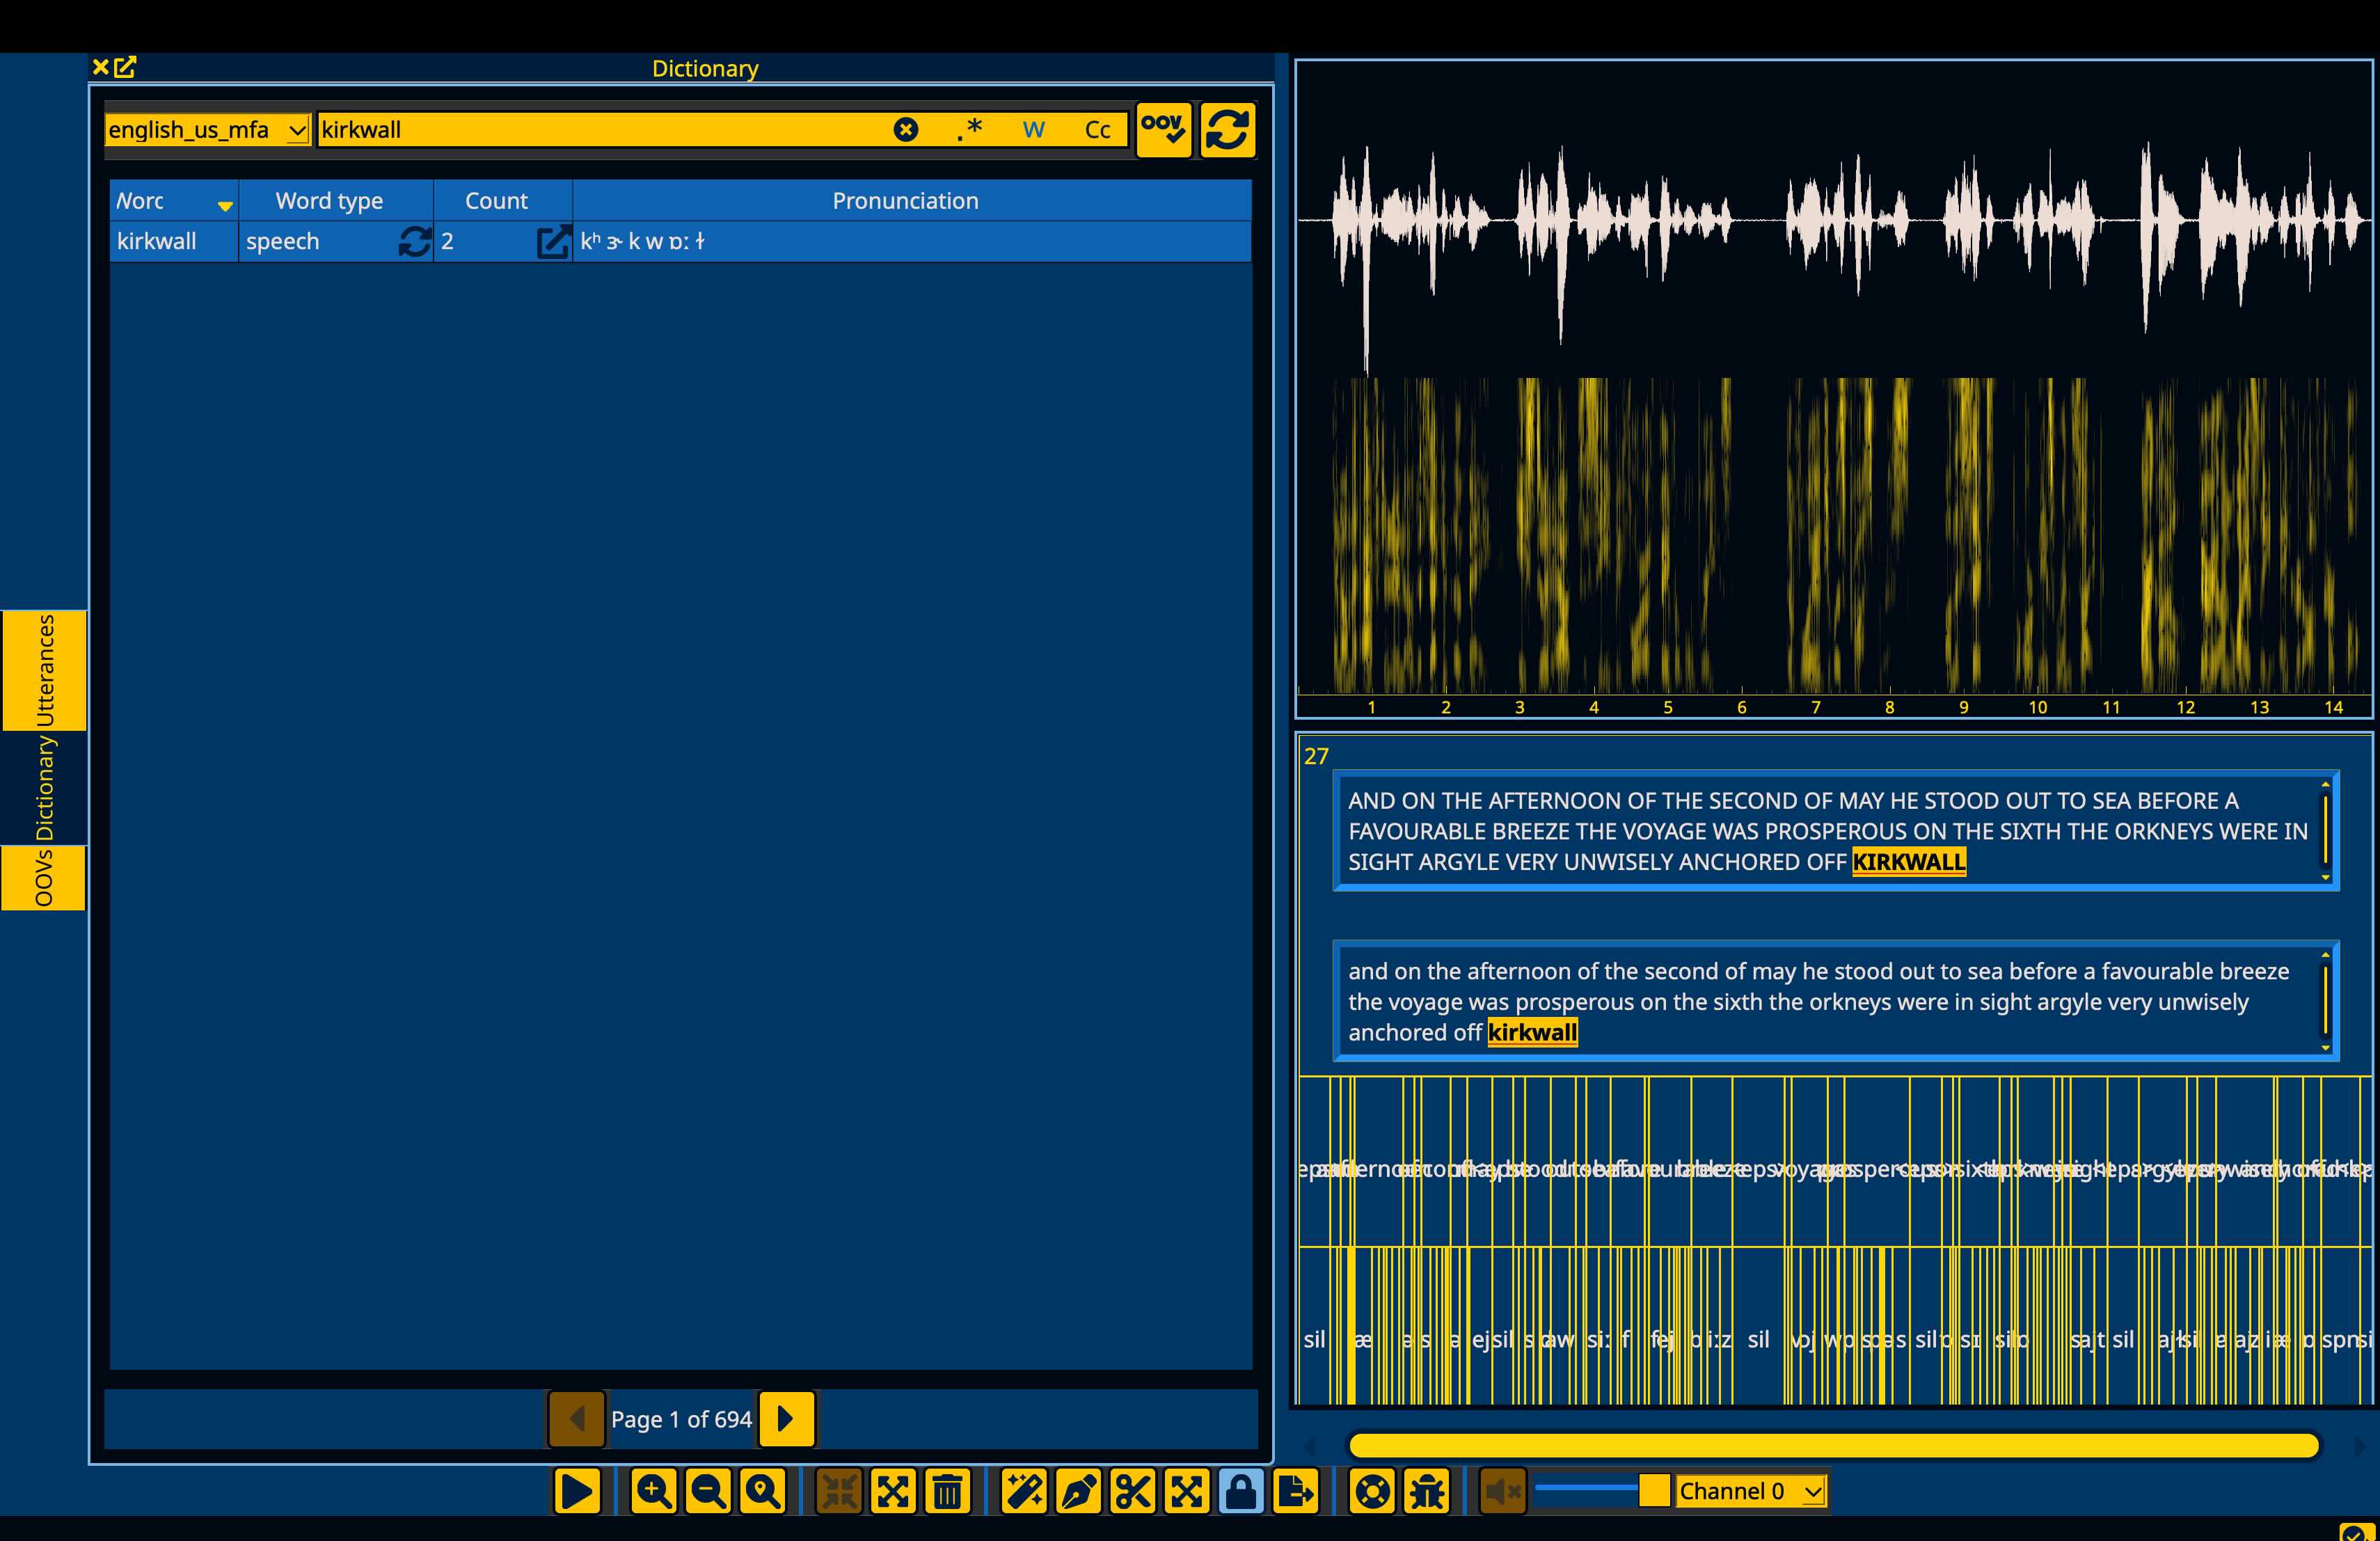Adjust the volume slider handle
Screen dimensions: 2380x1541
coord(1654,1490)
